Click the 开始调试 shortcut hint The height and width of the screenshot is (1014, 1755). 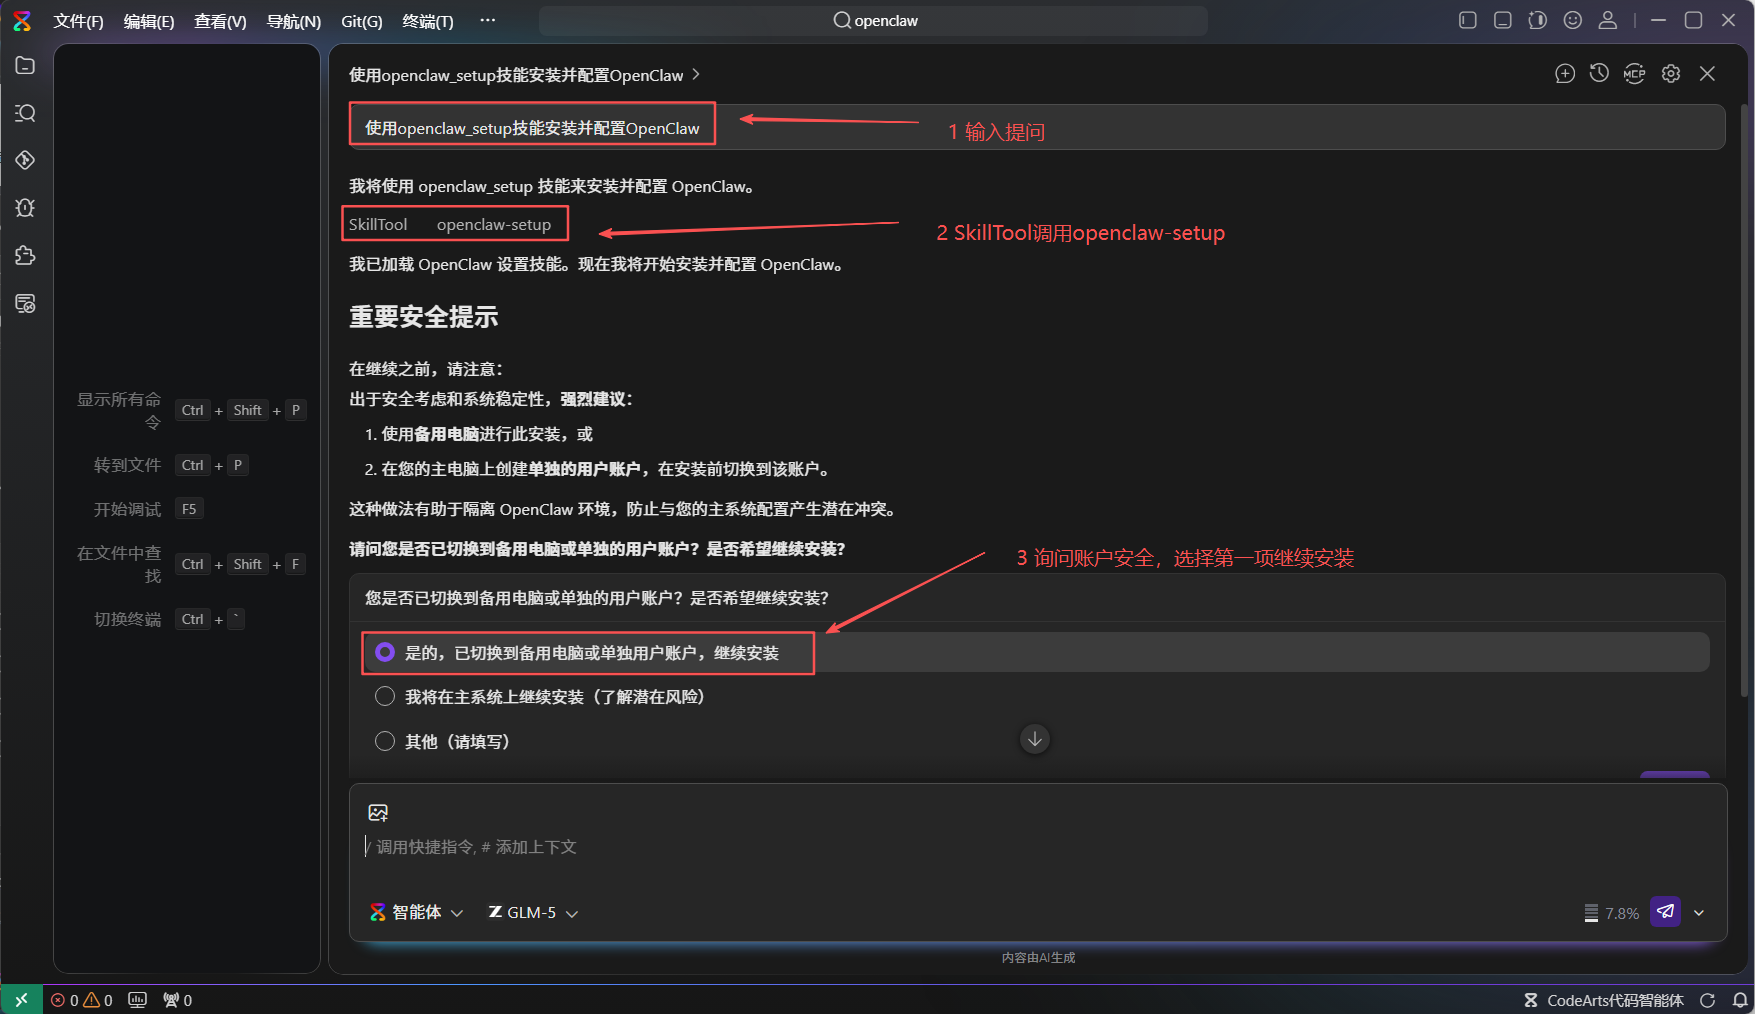click(148, 509)
